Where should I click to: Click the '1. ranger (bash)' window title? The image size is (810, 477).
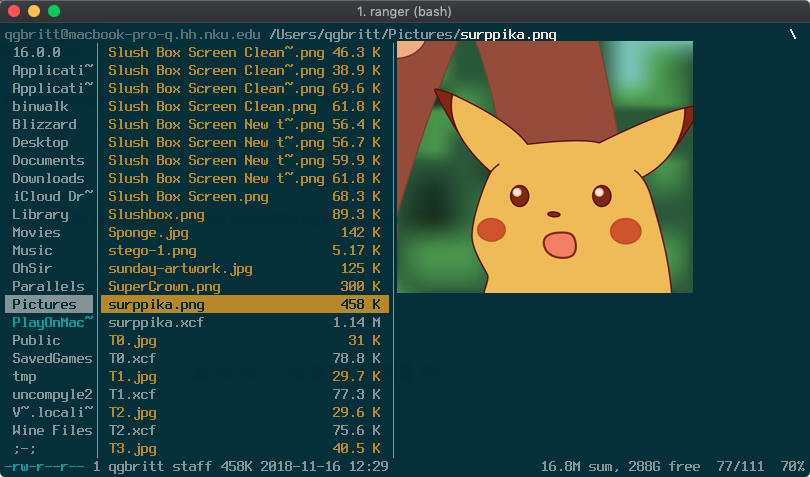click(x=404, y=11)
